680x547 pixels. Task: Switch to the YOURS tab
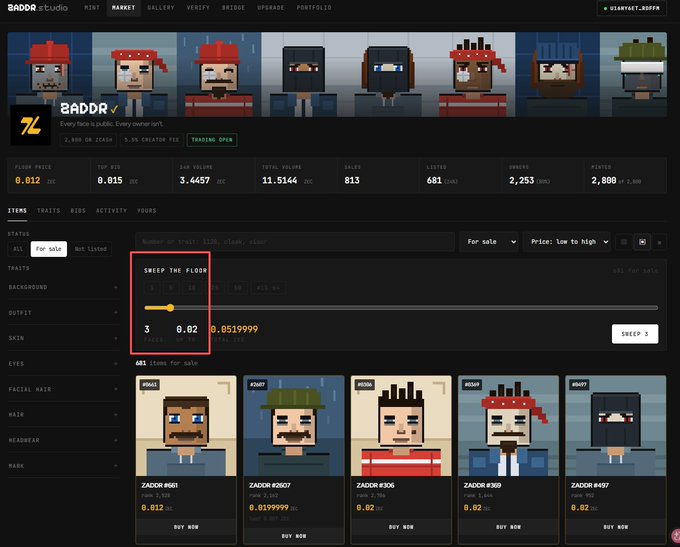147,210
